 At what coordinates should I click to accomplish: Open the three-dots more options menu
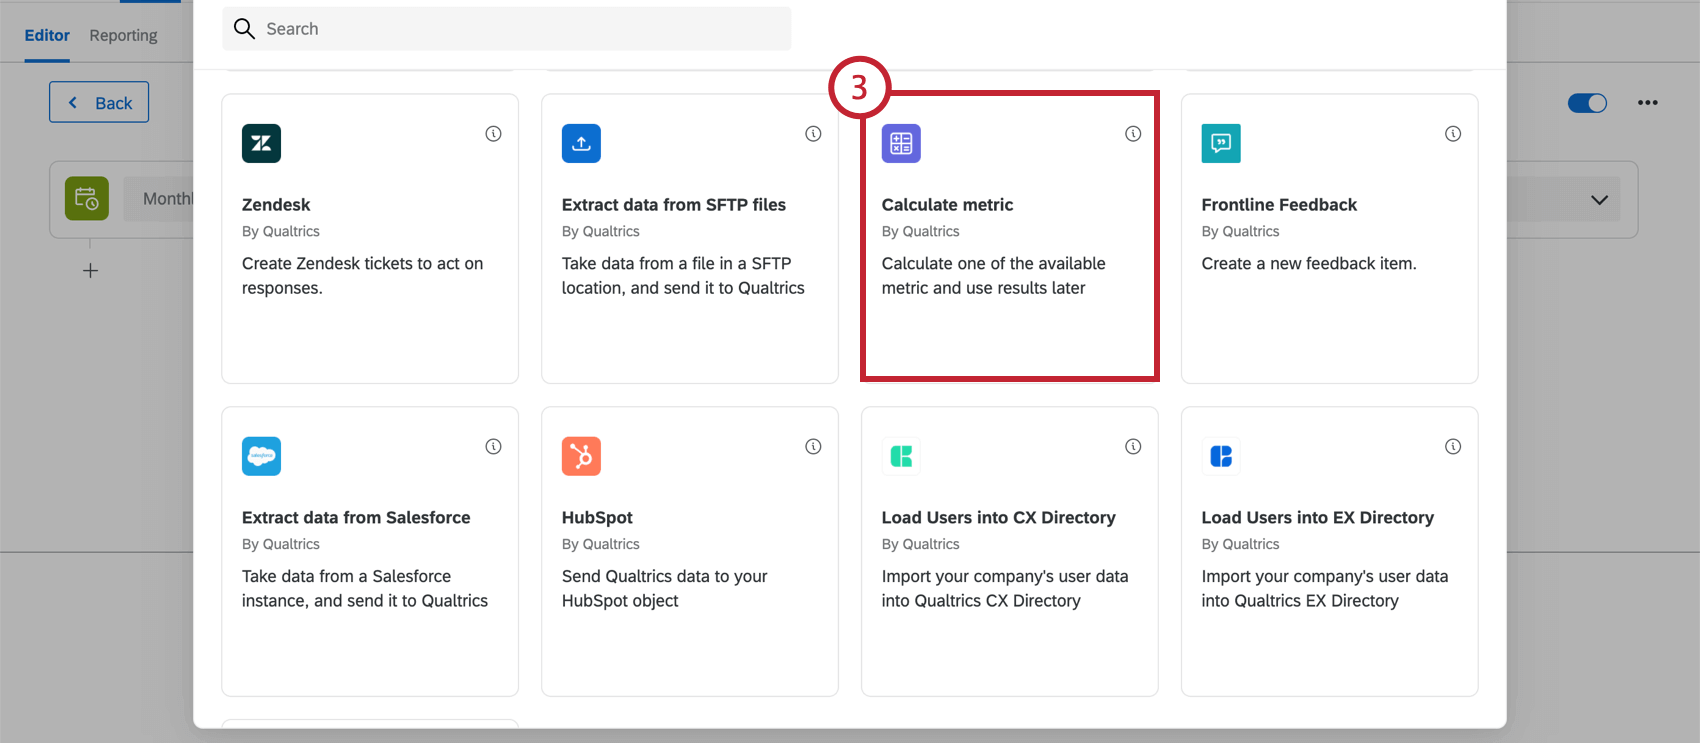[1648, 103]
